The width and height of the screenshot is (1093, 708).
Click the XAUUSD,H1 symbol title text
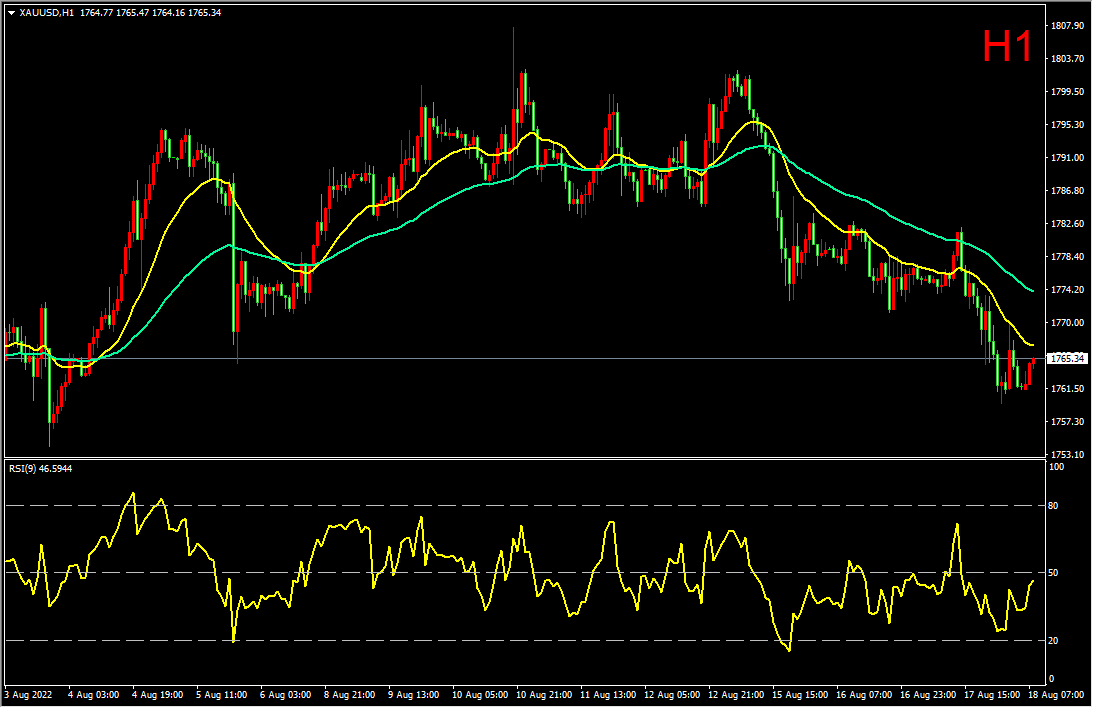pos(47,13)
